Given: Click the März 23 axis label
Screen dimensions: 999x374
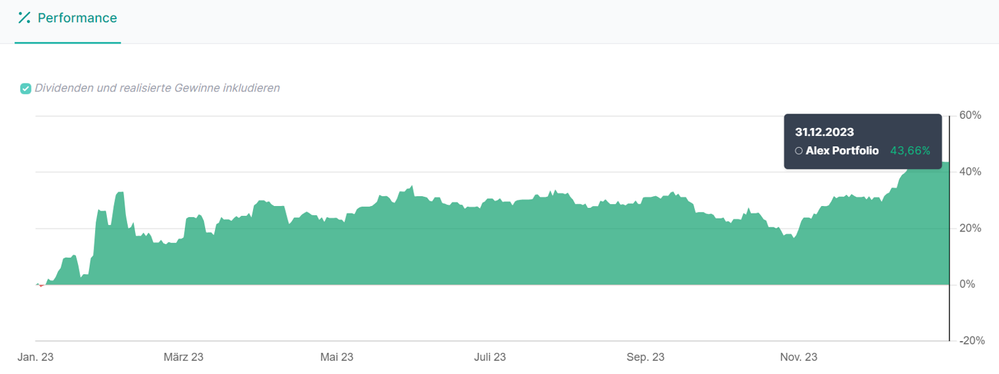Looking at the screenshot, I should pyautogui.click(x=183, y=357).
